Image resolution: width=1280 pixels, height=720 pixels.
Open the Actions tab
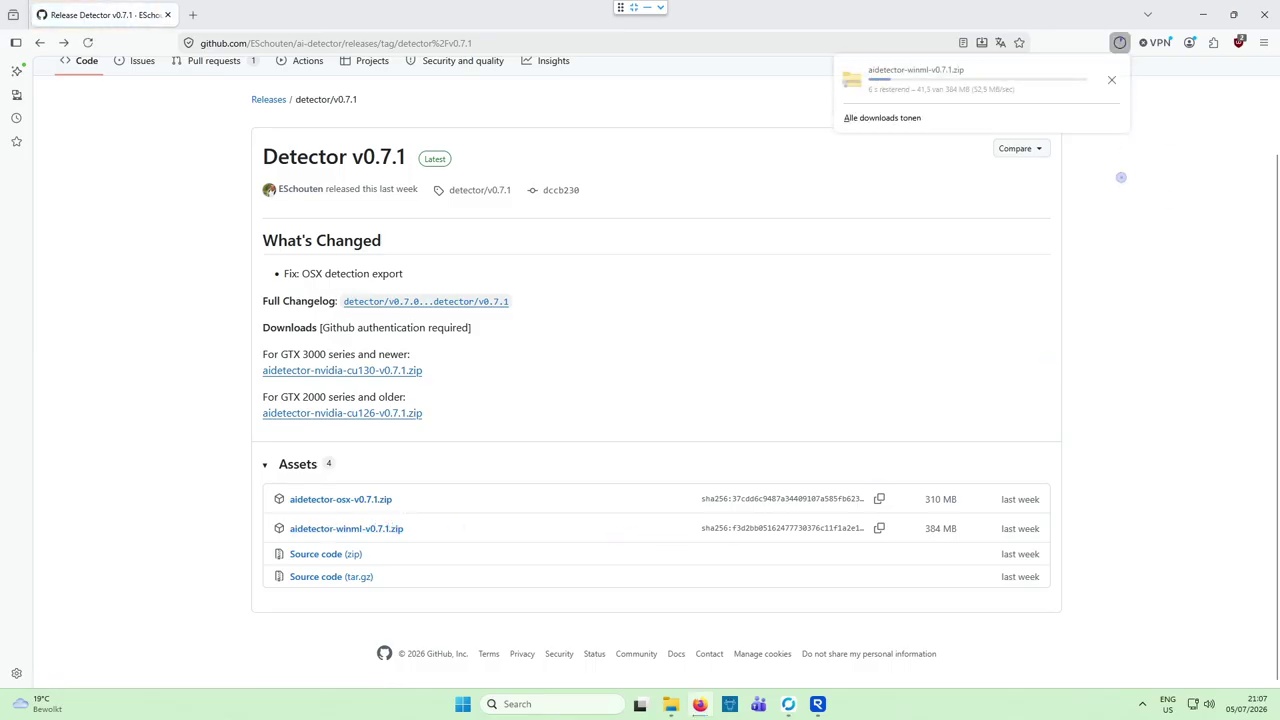click(299, 61)
